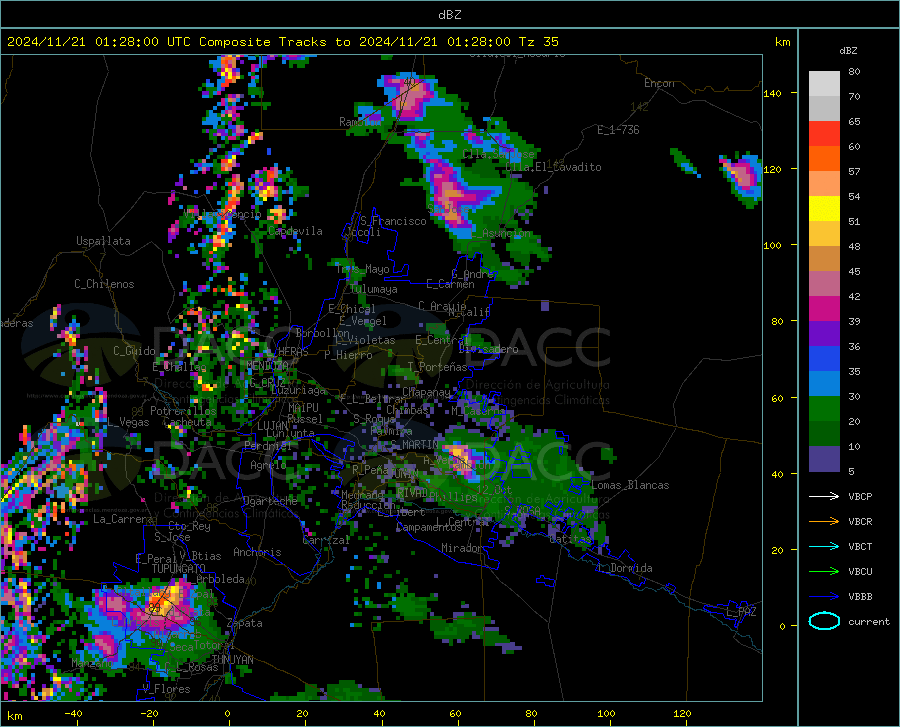Click the LUJAN map label
Screen dimensions: 900x727
272,426
